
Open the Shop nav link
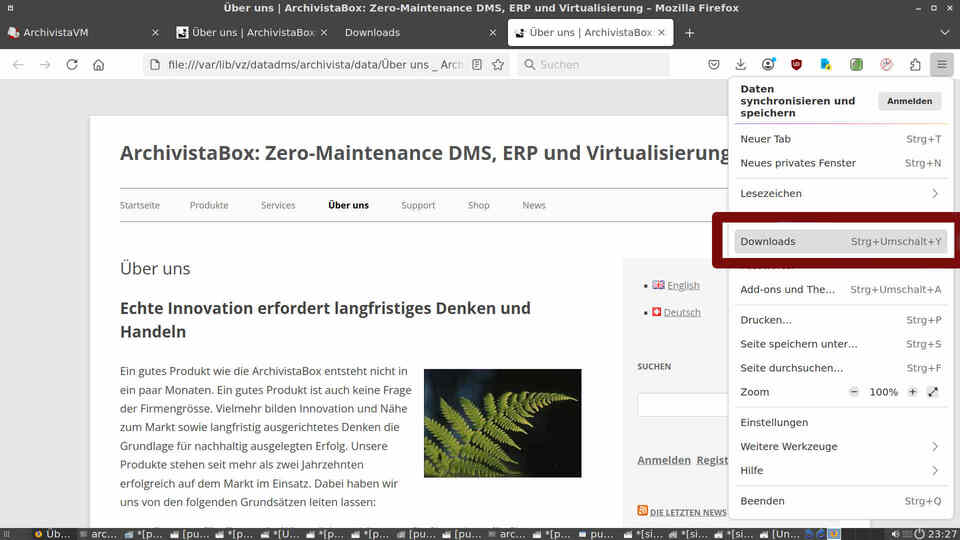[479, 205]
